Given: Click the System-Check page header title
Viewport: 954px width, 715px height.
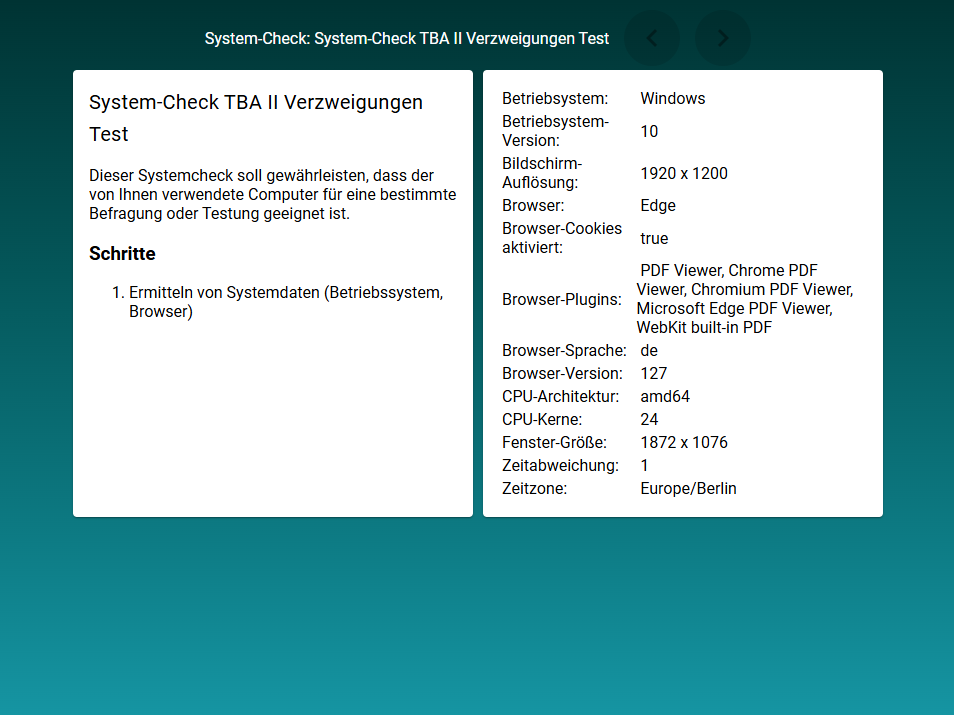Looking at the screenshot, I should [x=406, y=38].
